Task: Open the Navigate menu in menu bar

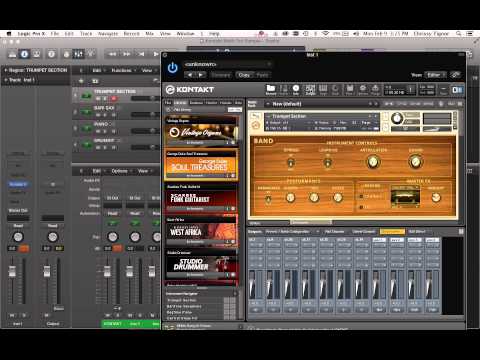Action: (x=108, y=34)
